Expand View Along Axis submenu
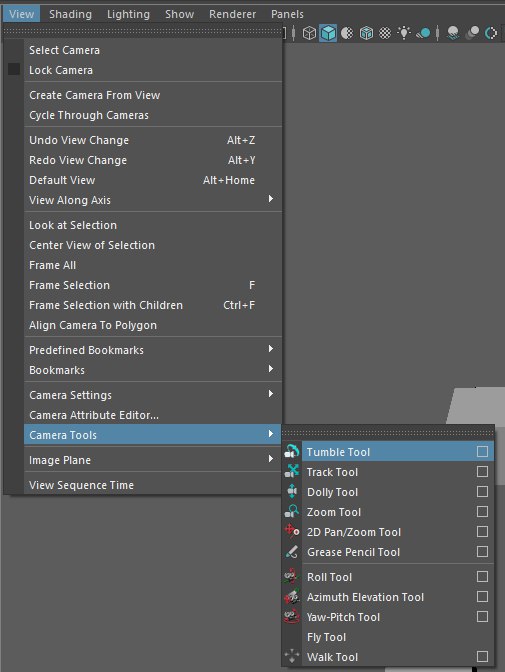 (x=153, y=200)
